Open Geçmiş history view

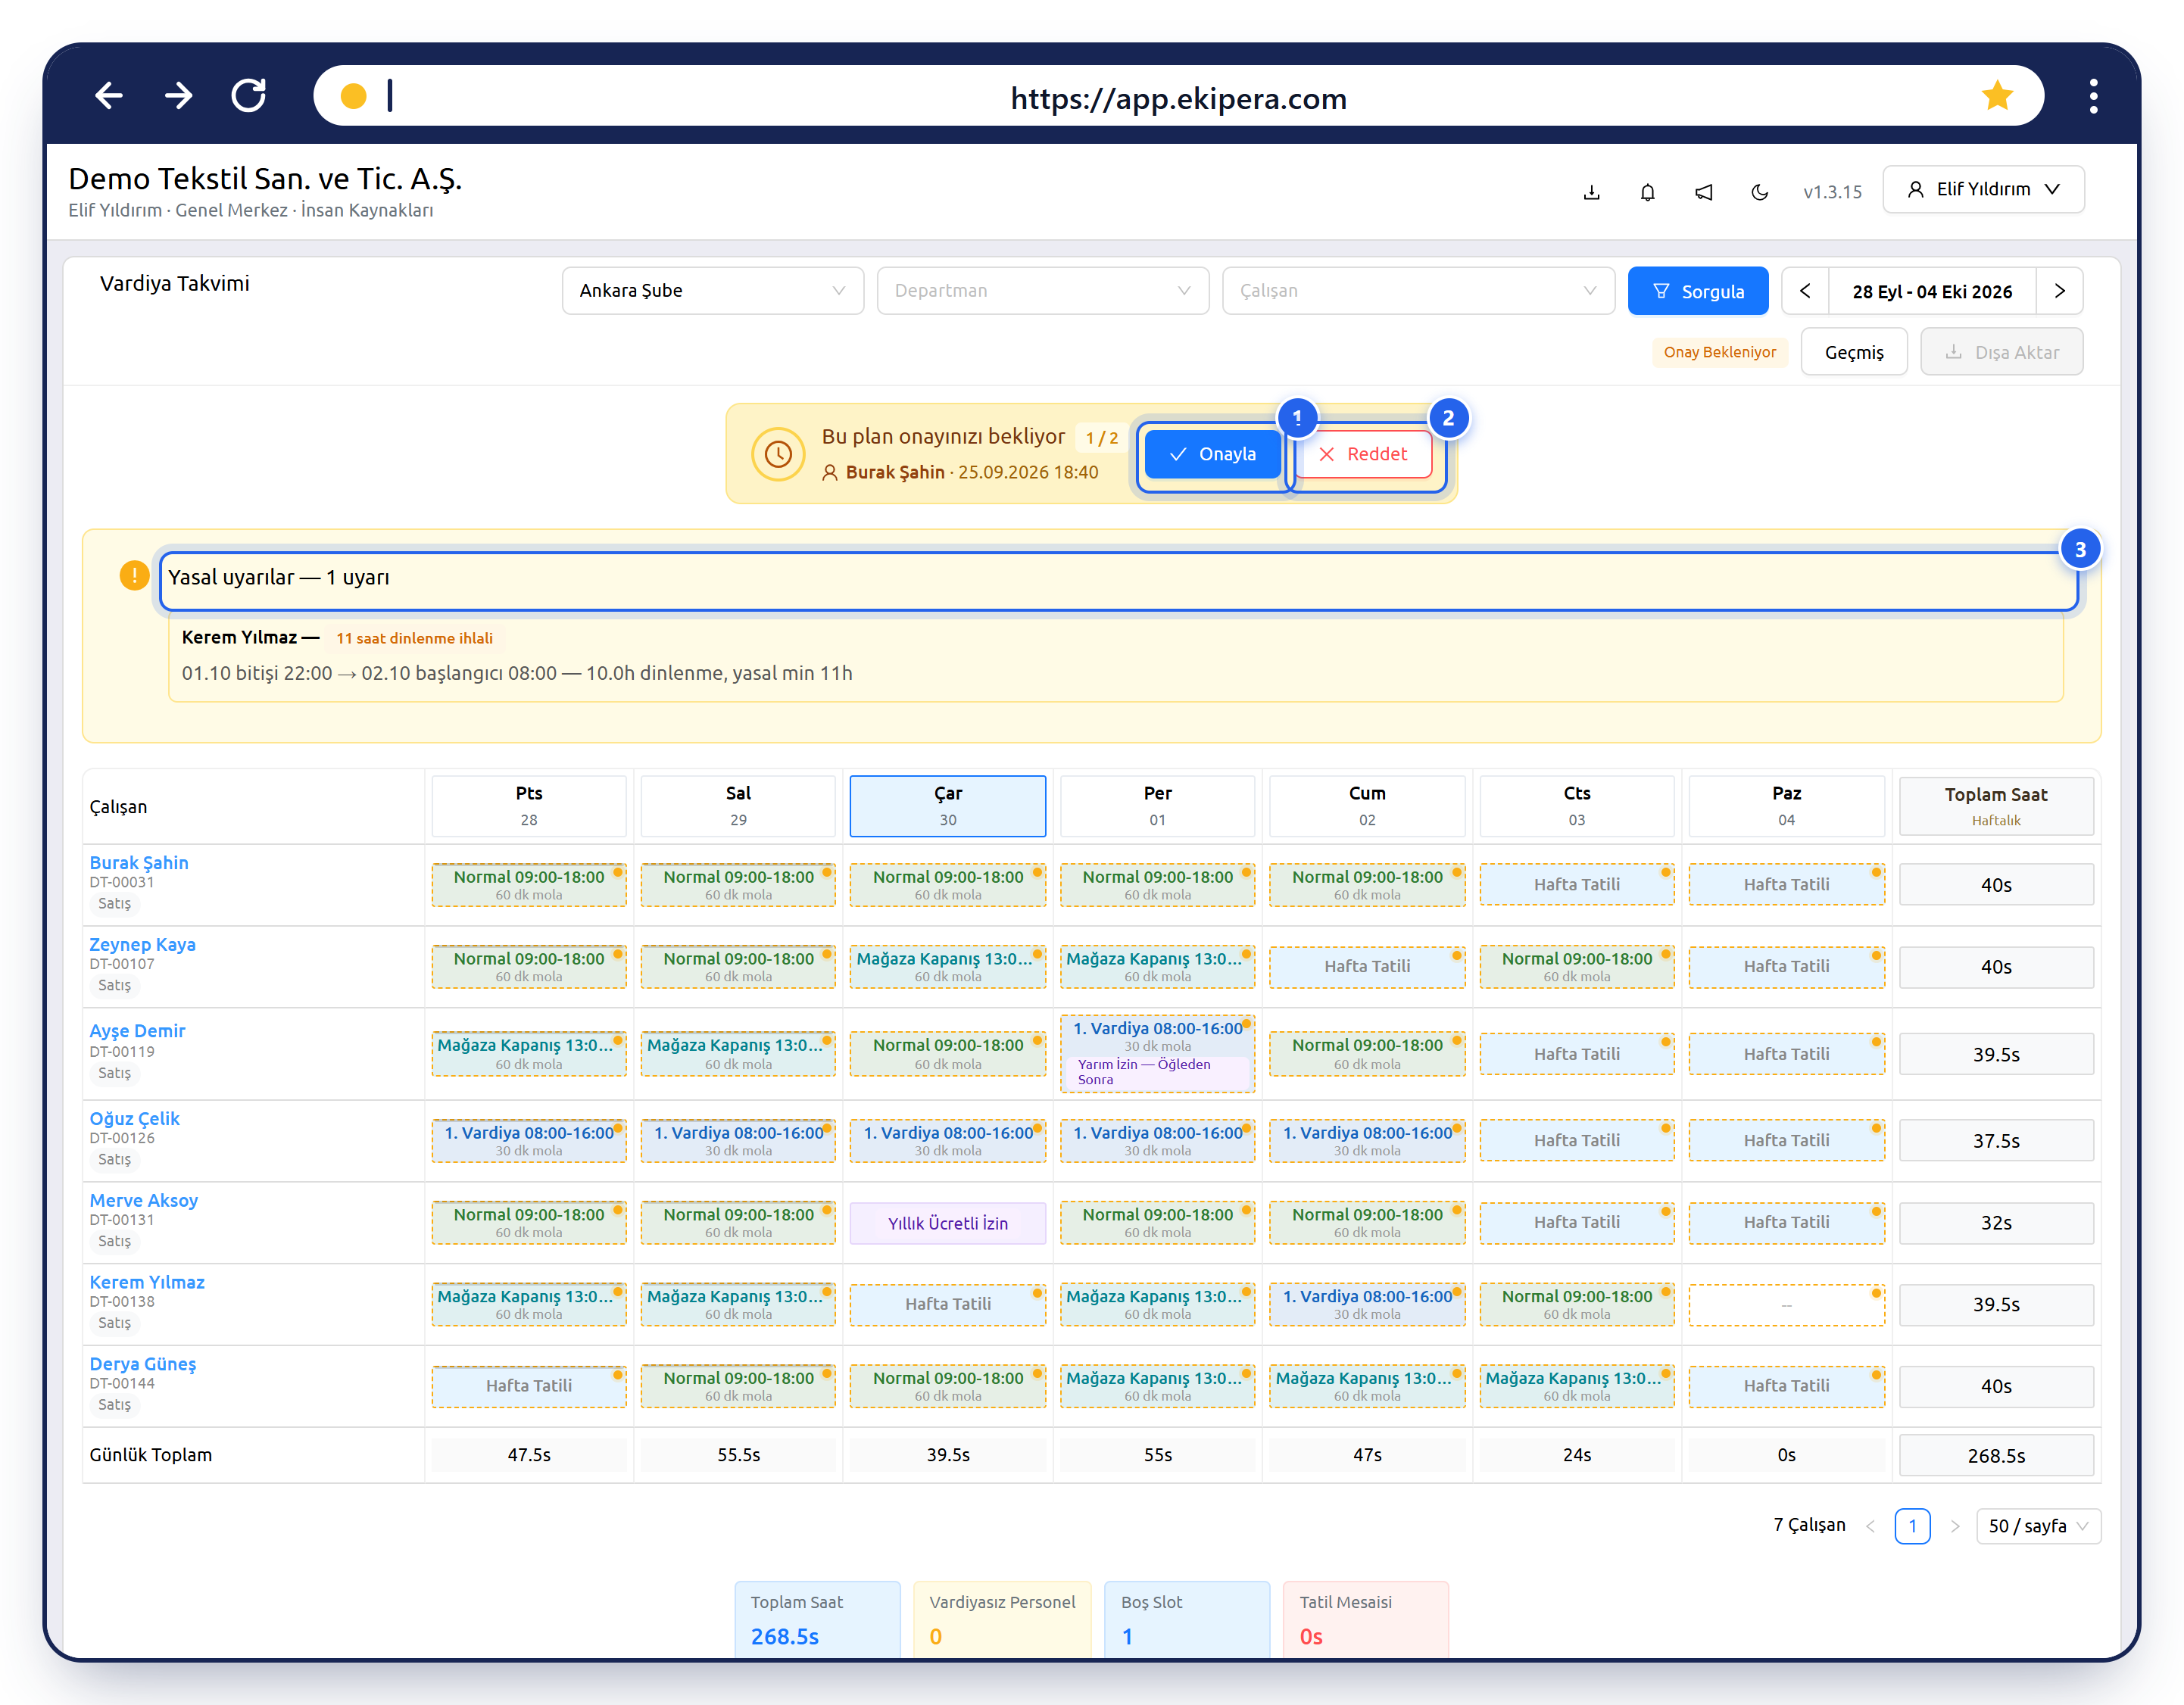click(x=1853, y=352)
